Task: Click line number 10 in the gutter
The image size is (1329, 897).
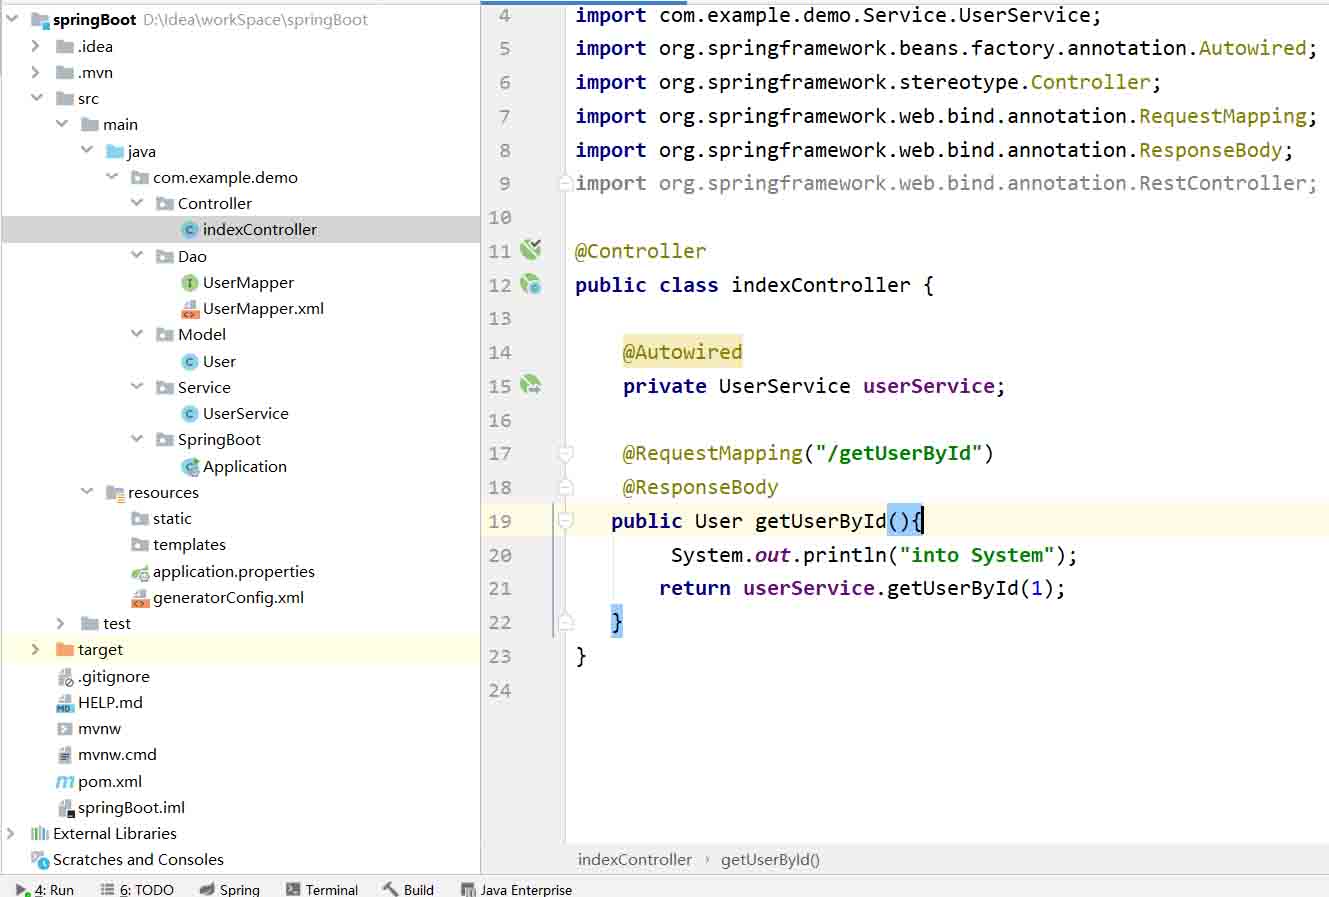Action: (x=500, y=217)
